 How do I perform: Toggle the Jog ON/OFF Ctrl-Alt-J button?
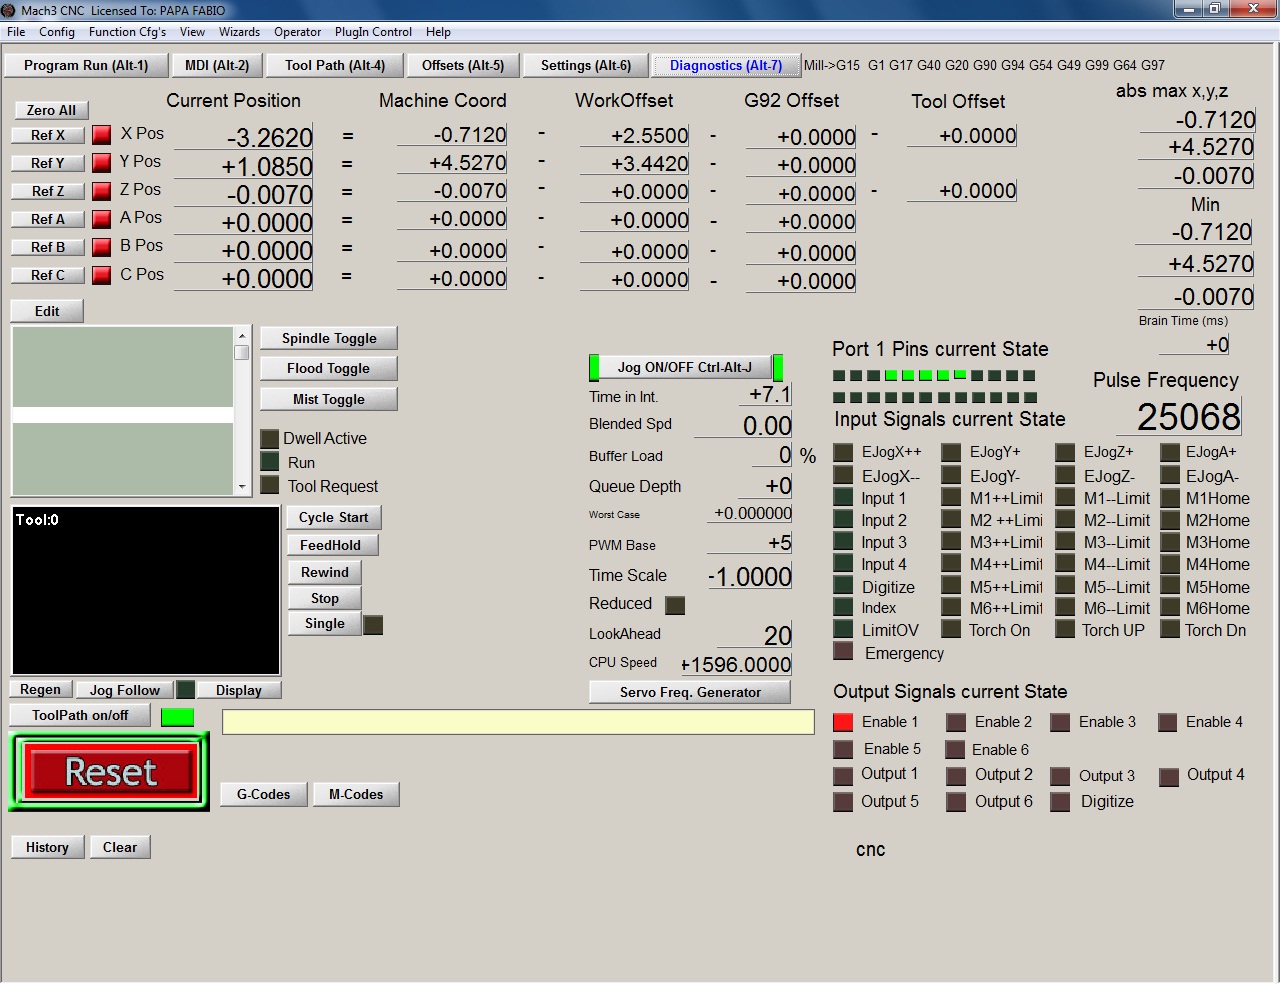coord(684,367)
